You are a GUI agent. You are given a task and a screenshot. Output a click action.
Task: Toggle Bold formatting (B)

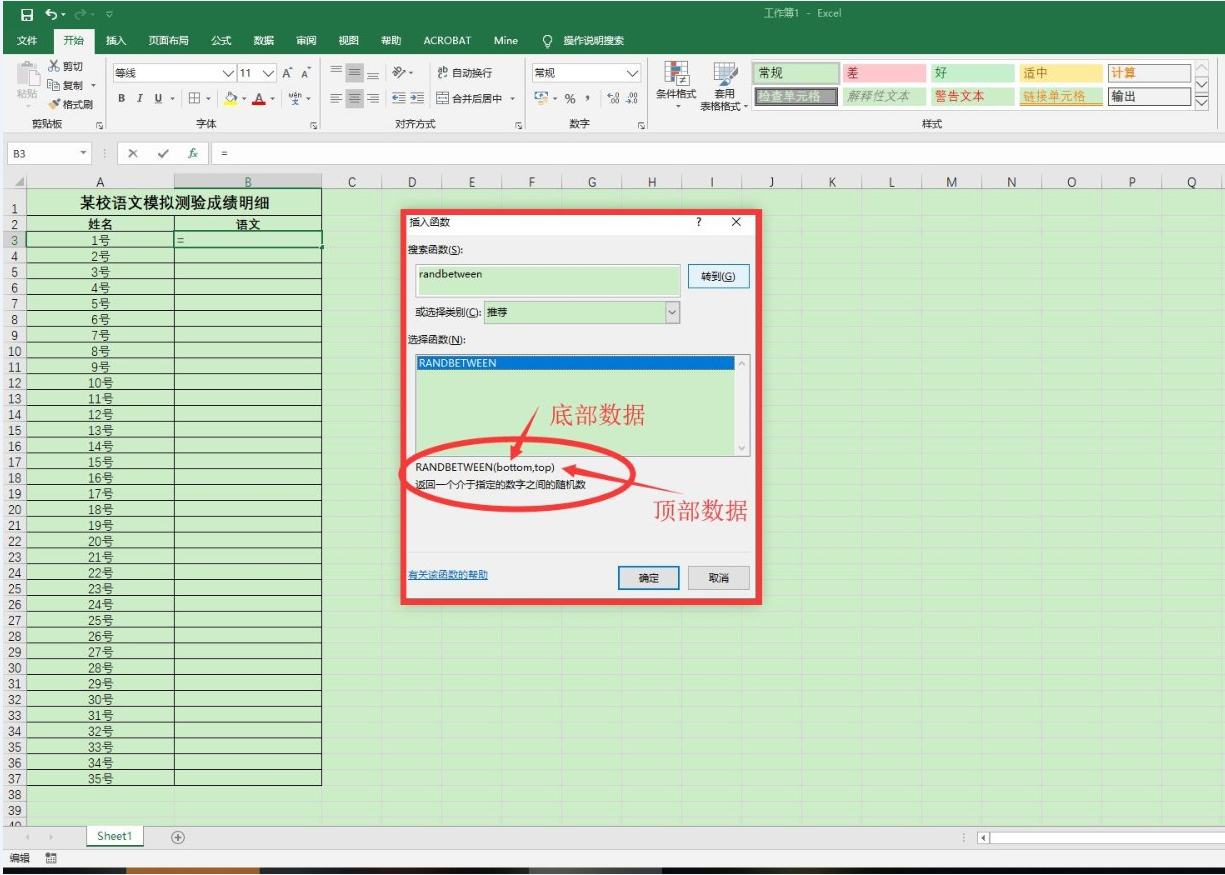(122, 98)
